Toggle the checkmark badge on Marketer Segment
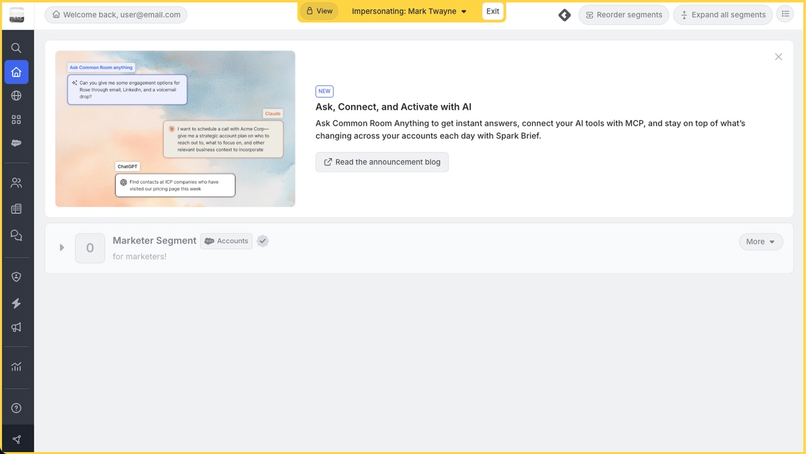 point(263,241)
